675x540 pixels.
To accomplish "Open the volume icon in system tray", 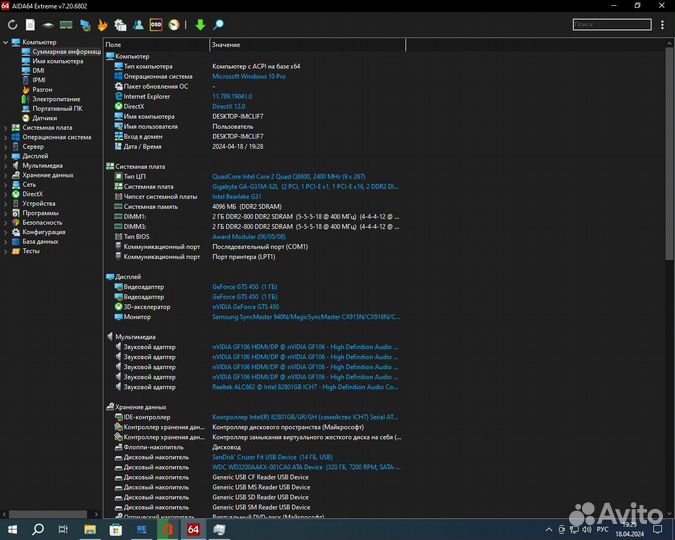I will (587, 529).
